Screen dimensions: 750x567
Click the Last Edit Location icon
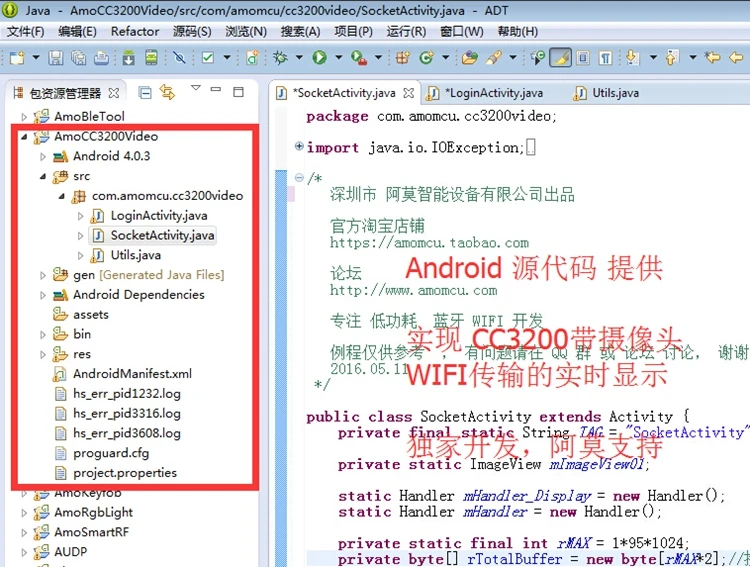(x=712, y=58)
